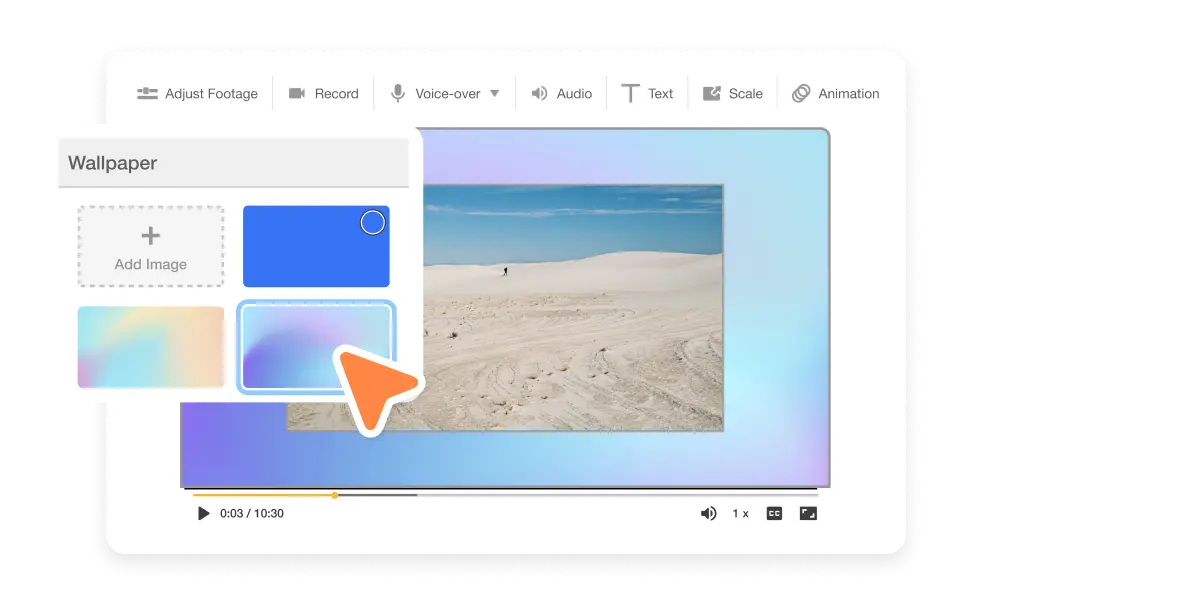
Task: Toggle picture-in-picture mode
Action: pos(807,513)
